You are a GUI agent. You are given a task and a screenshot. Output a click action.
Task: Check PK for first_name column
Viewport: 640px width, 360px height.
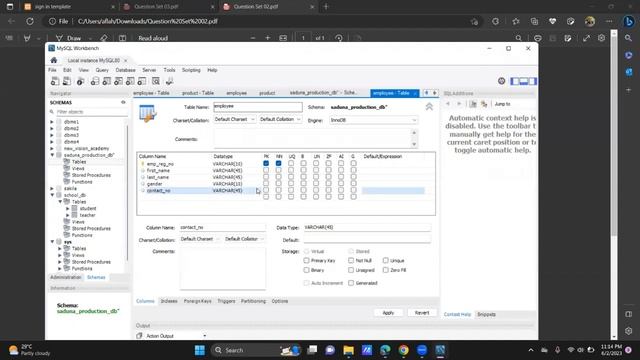[x=266, y=170]
